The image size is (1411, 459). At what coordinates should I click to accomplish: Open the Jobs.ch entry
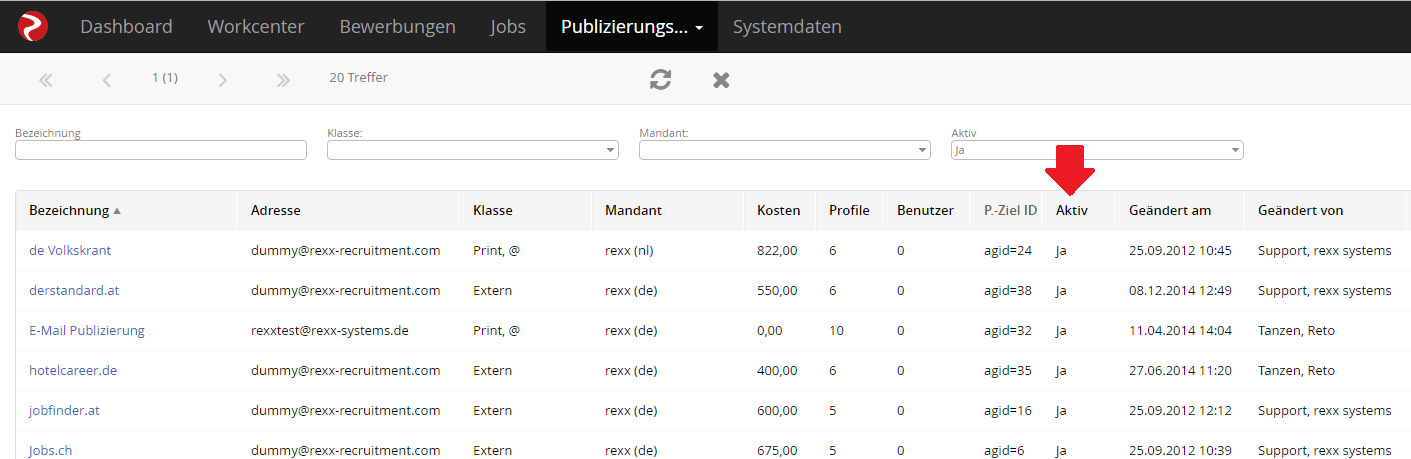[50, 450]
